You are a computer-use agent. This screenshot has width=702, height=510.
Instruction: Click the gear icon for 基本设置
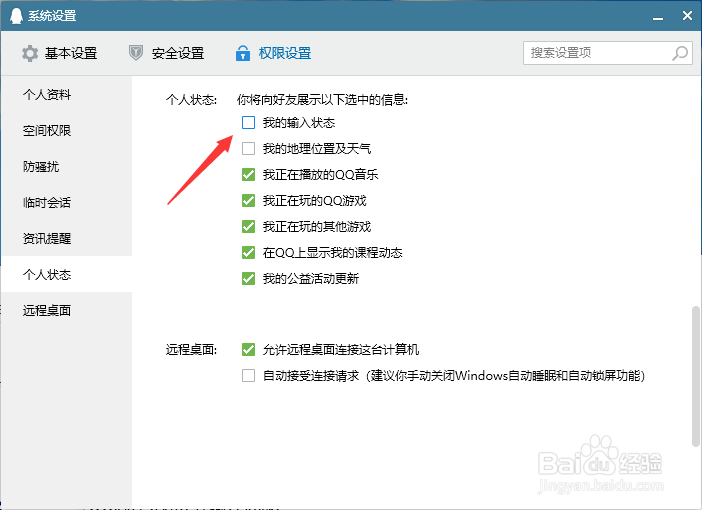point(30,53)
